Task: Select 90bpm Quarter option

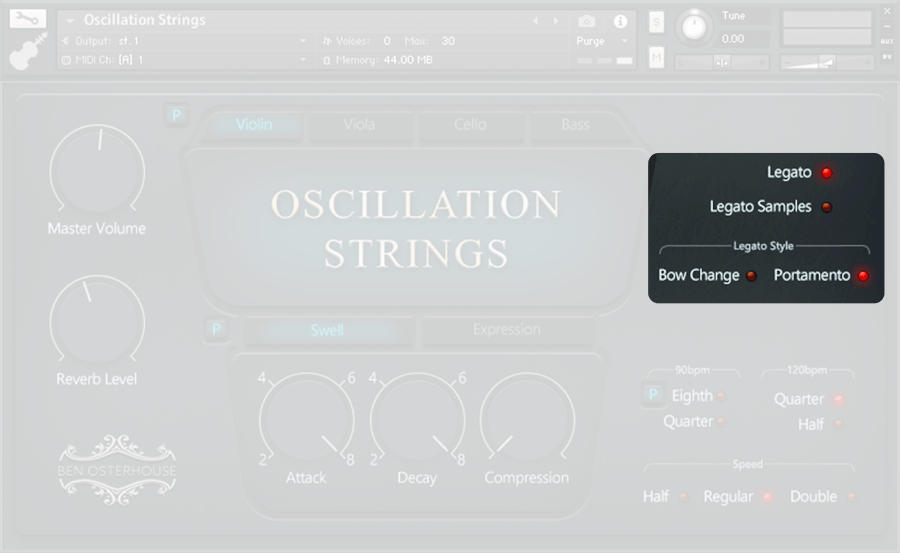Action: coord(721,422)
